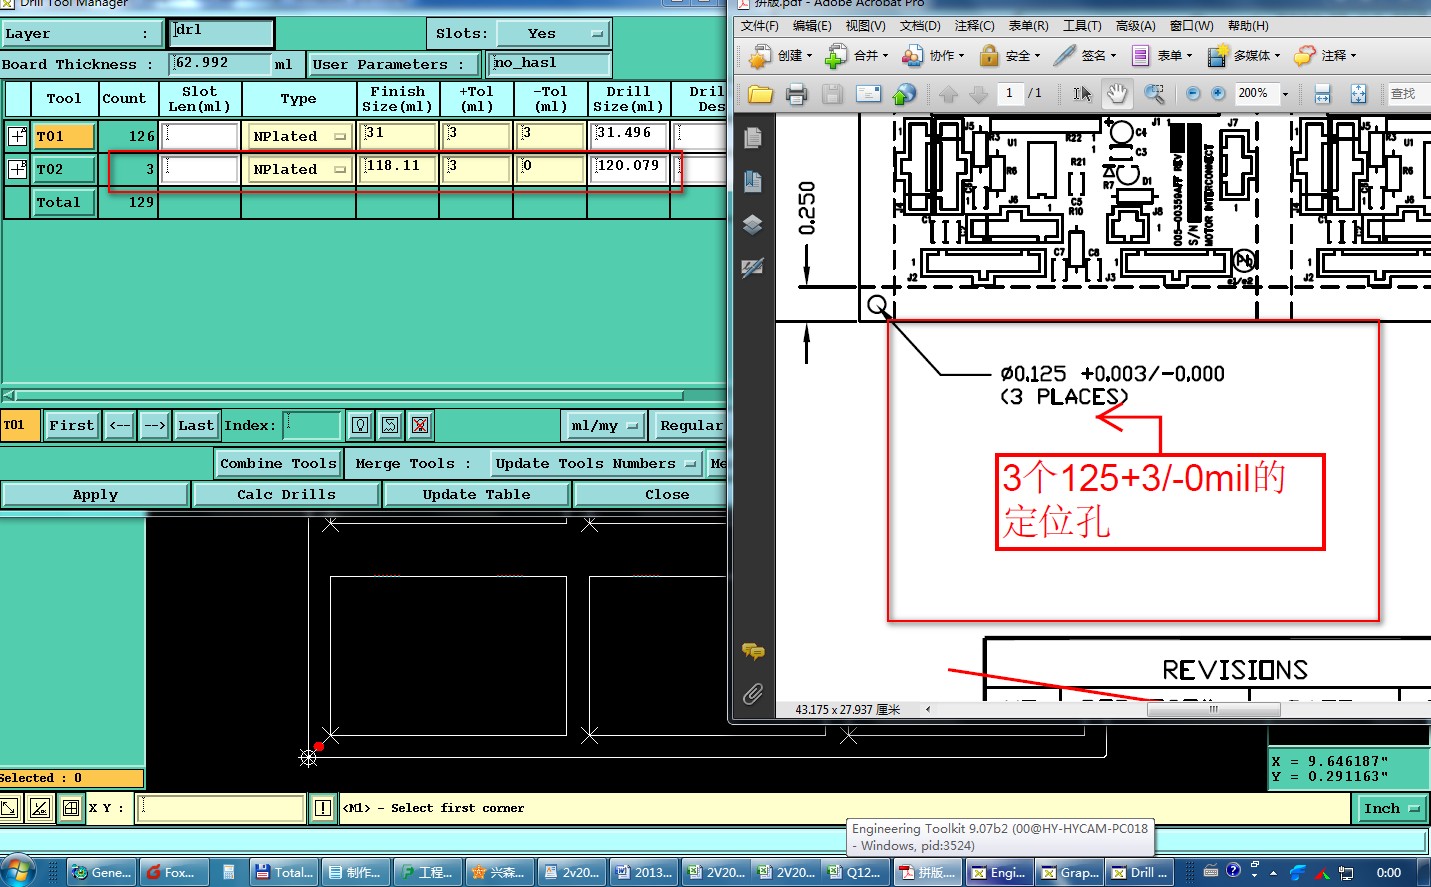Open the 视图(V) menu
This screenshot has width=1431, height=887.
865,26
